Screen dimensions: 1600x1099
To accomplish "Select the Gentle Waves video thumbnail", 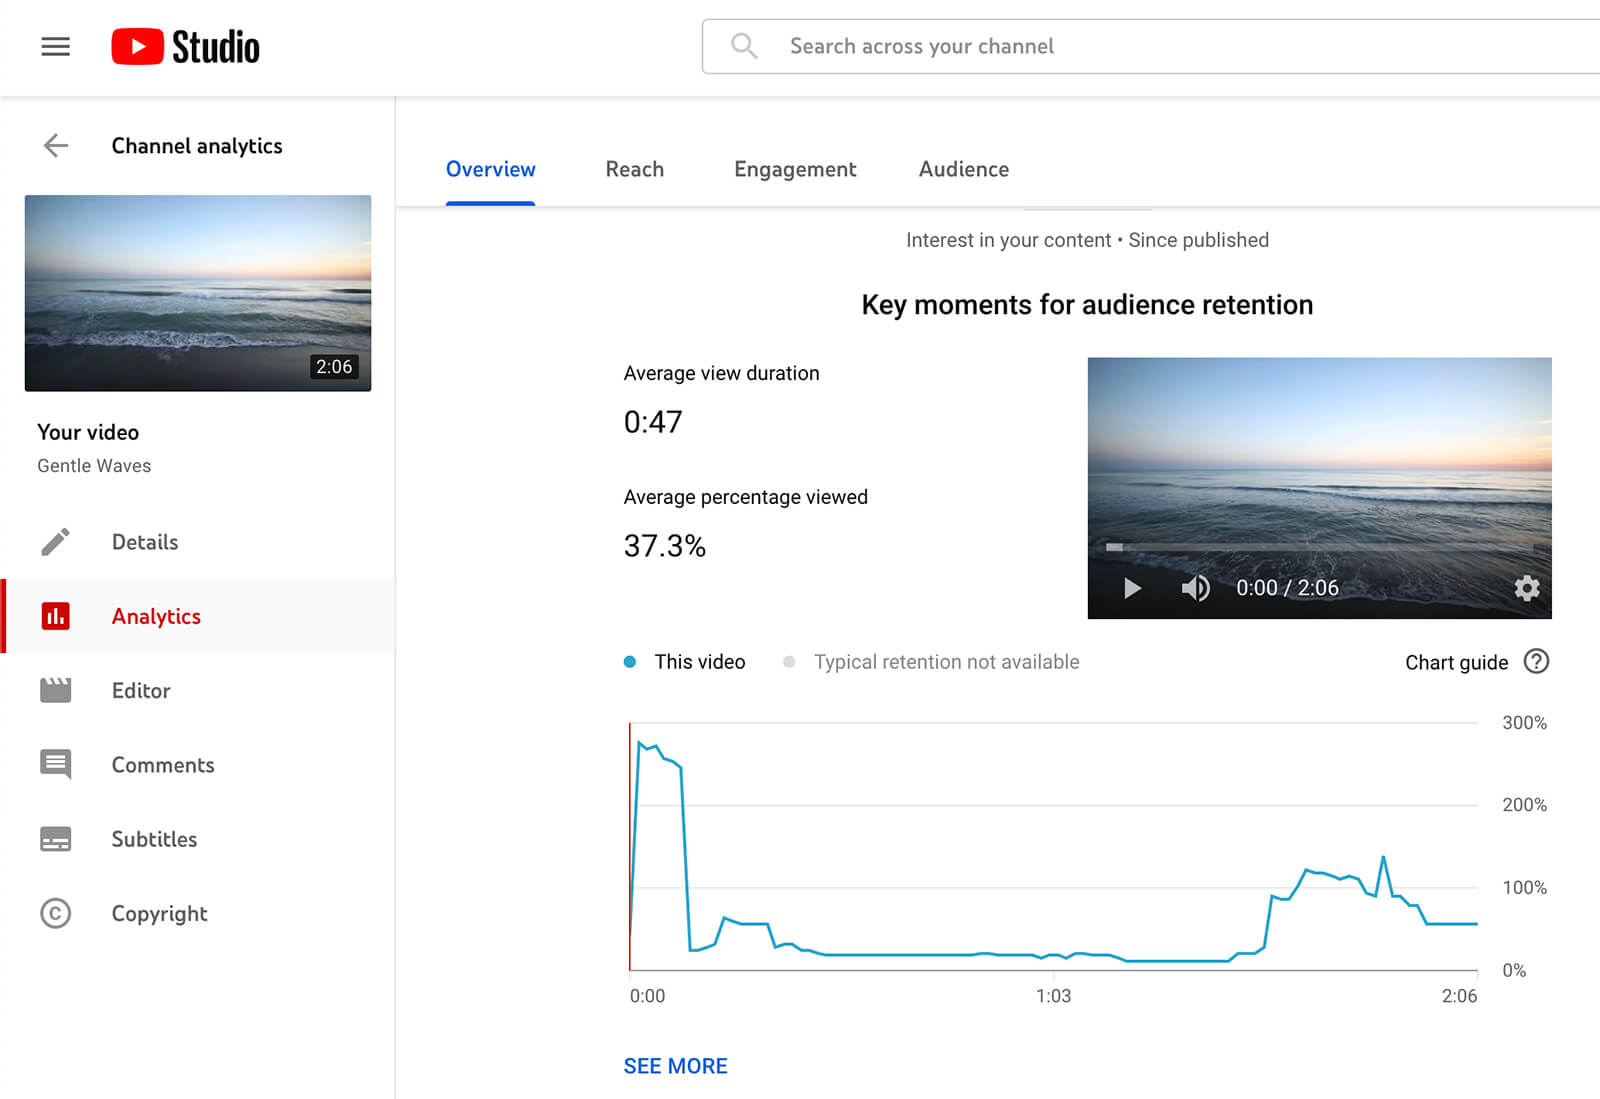I will click(x=197, y=293).
